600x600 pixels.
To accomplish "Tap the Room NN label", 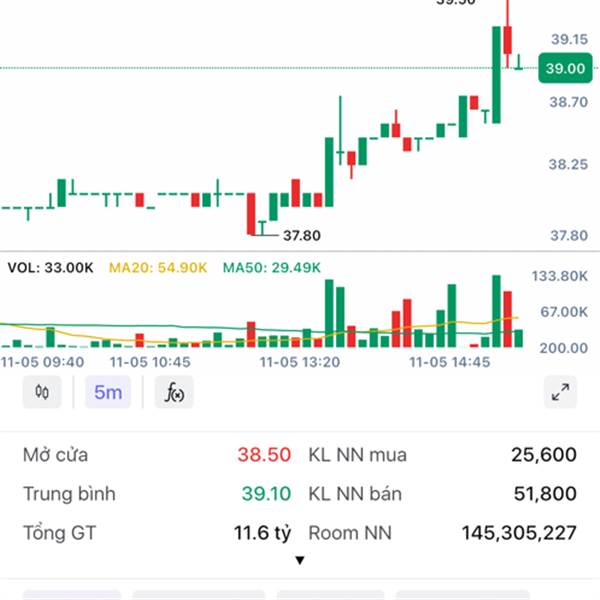I will tap(350, 533).
